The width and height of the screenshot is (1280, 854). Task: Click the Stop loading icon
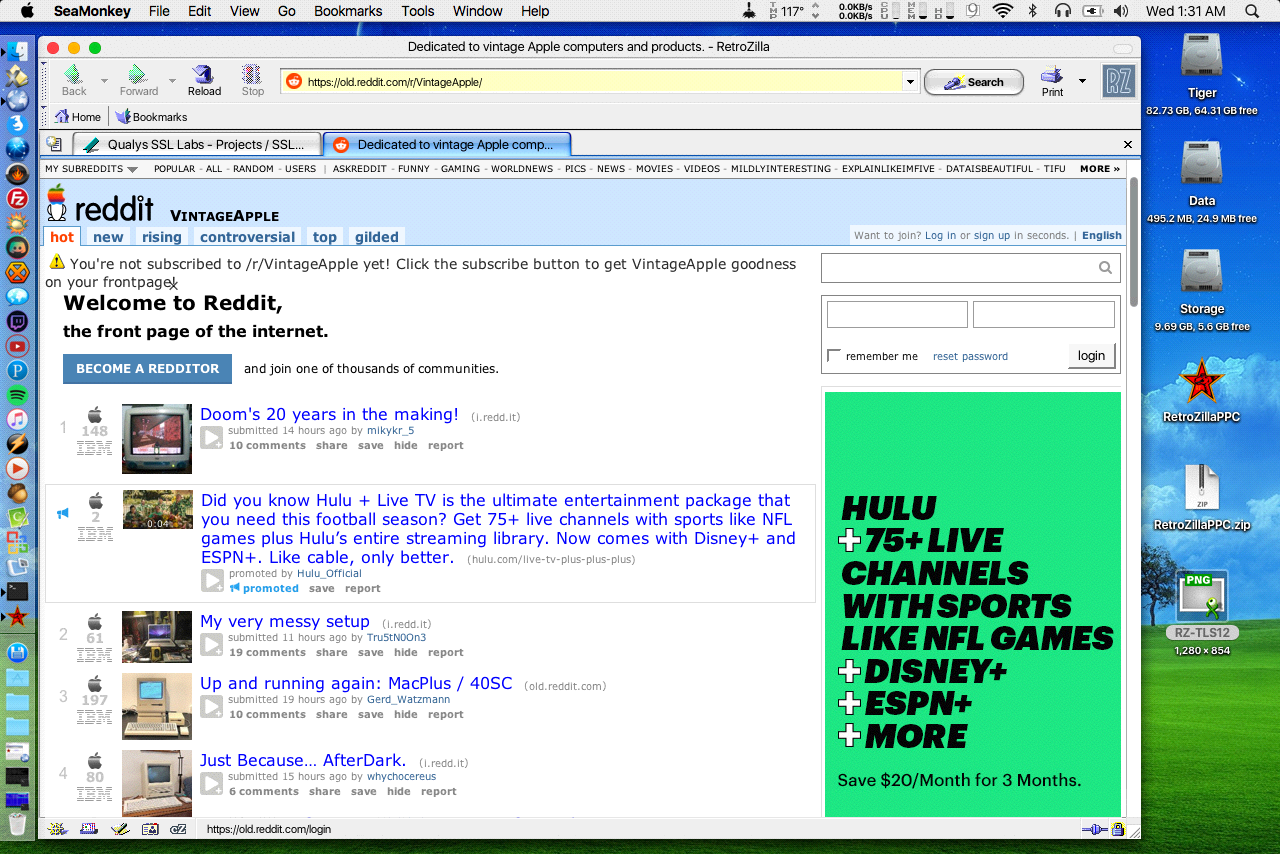(252, 75)
